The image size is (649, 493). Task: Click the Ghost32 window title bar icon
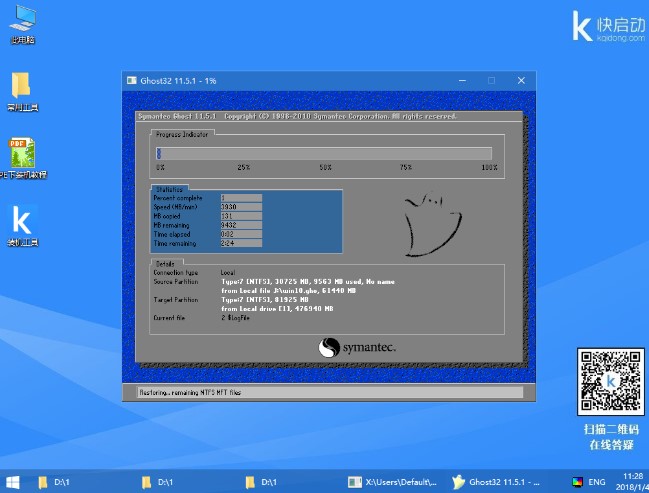[132, 80]
